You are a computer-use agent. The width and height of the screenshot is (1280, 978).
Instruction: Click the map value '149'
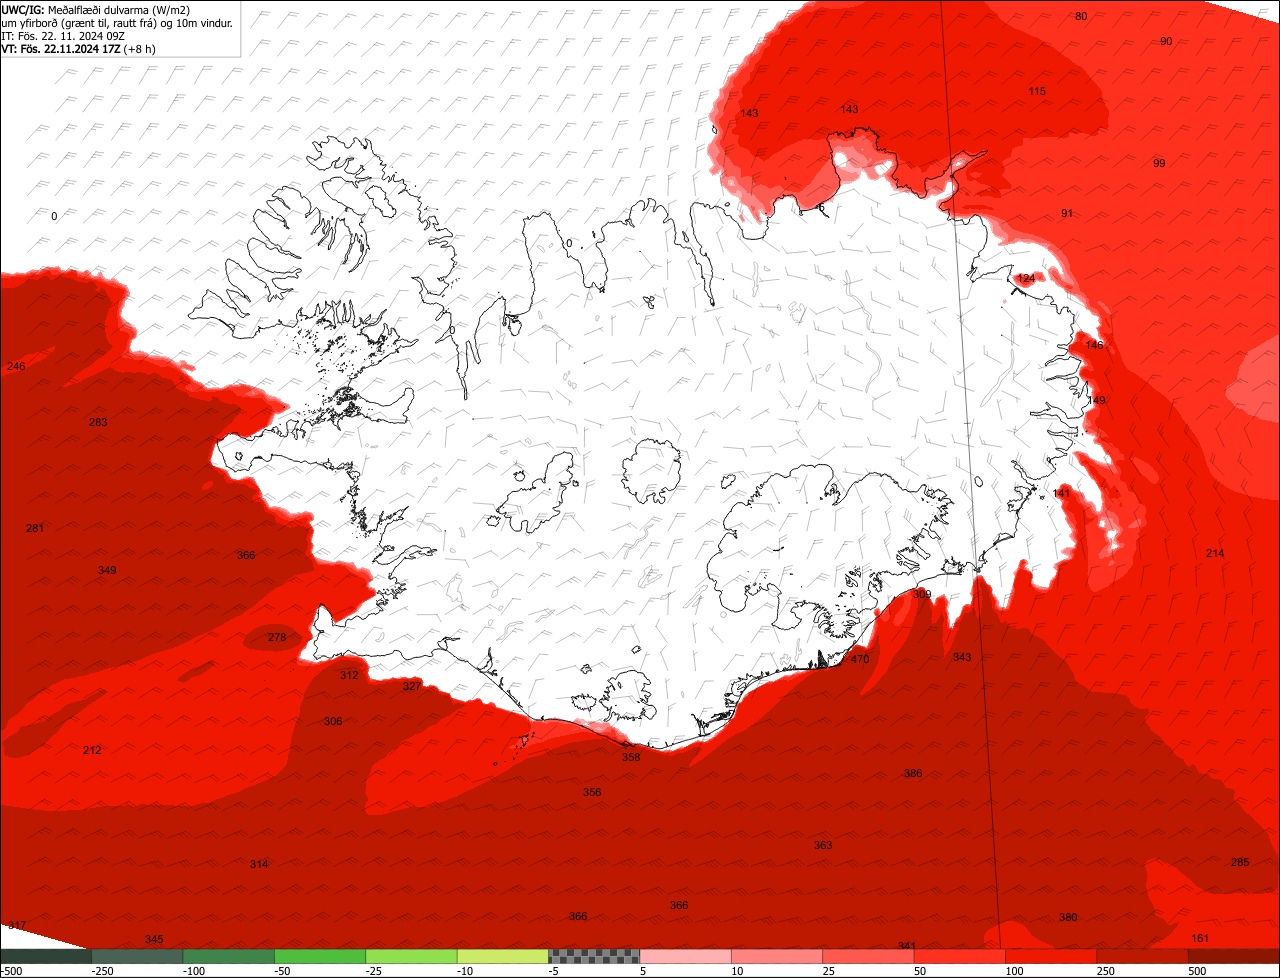pyautogui.click(x=1097, y=400)
